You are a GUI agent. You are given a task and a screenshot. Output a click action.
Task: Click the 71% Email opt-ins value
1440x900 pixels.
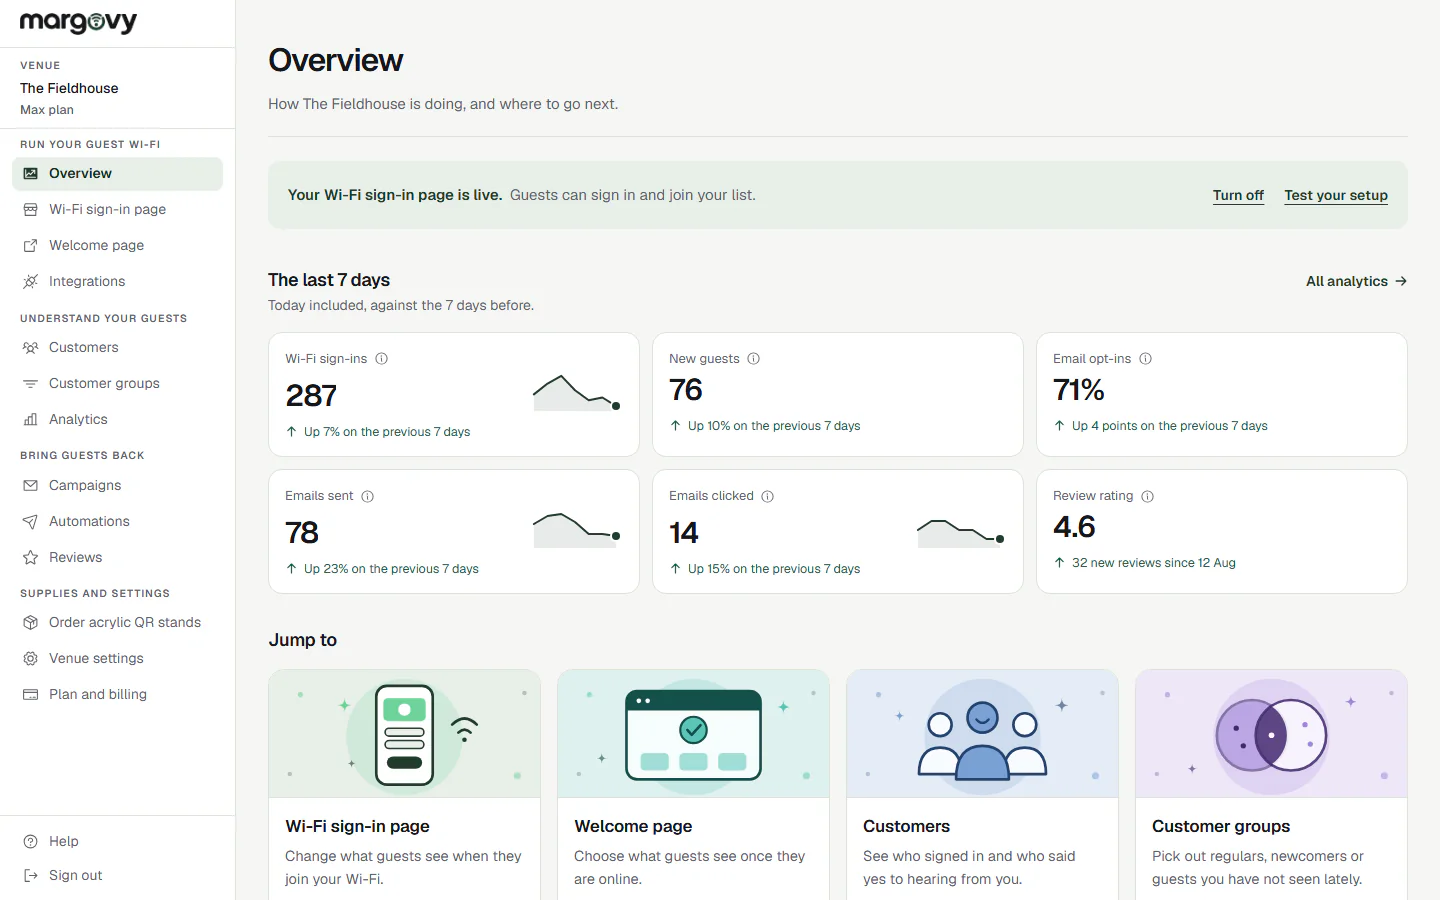point(1078,390)
